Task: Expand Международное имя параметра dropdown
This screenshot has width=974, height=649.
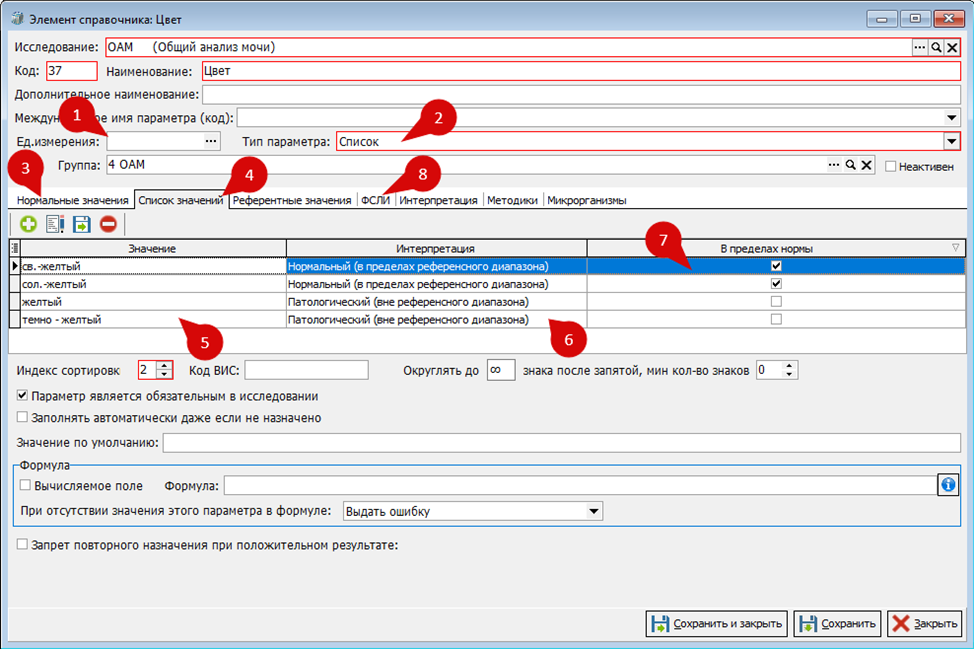Action: click(x=951, y=117)
